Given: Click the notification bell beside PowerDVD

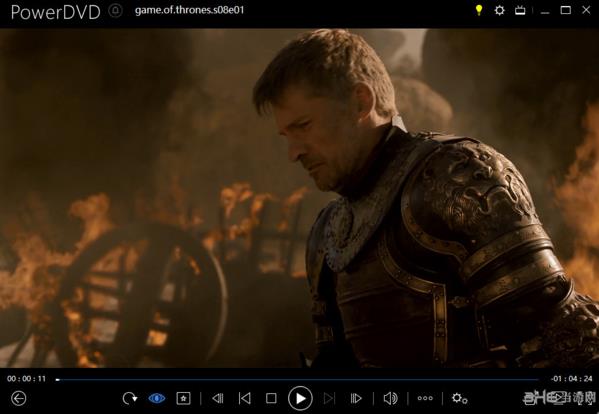Looking at the screenshot, I should pyautogui.click(x=115, y=11).
